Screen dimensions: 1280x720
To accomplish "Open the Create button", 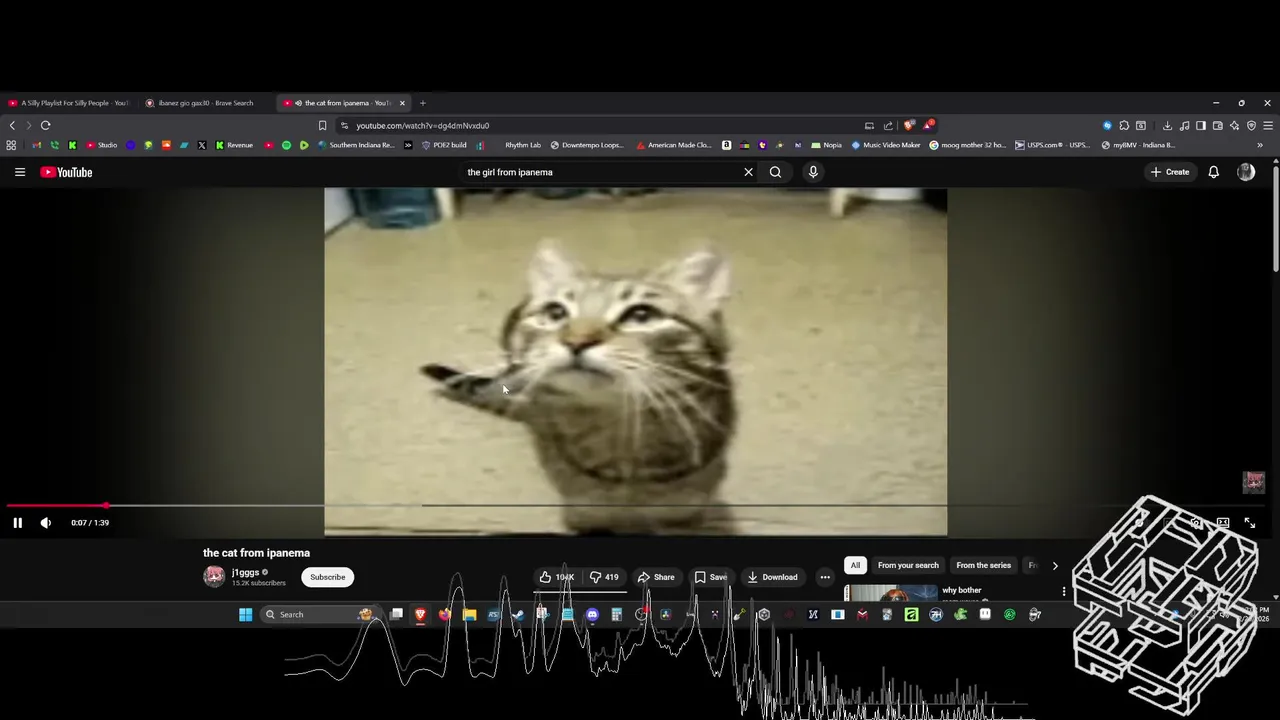I will click(1169, 172).
